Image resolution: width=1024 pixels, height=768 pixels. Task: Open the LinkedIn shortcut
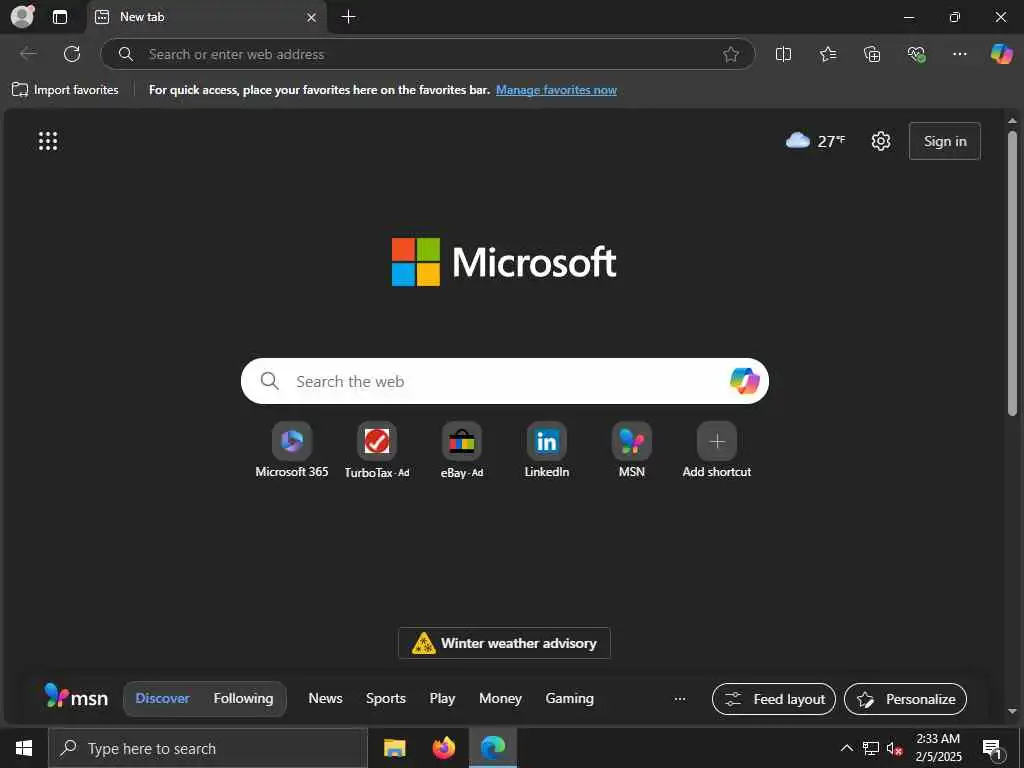pyautogui.click(x=547, y=451)
